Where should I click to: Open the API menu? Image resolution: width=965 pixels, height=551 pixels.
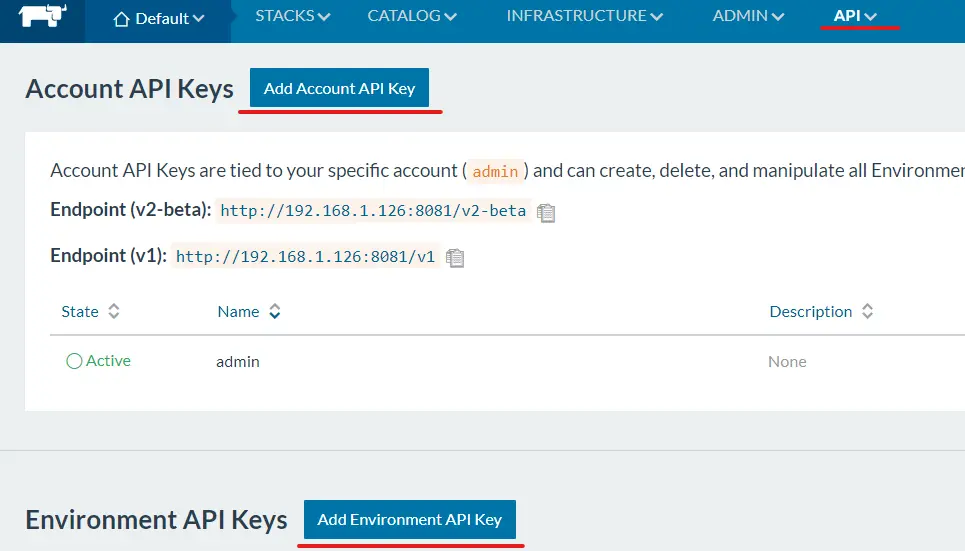pyautogui.click(x=855, y=16)
